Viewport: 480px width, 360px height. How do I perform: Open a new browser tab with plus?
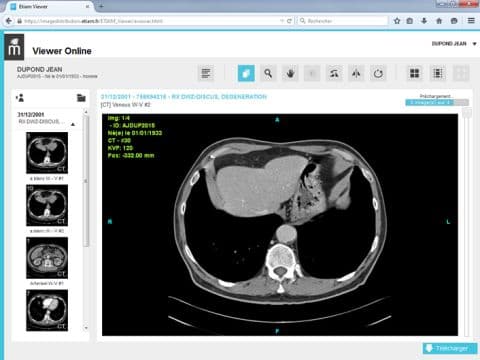(101, 6)
